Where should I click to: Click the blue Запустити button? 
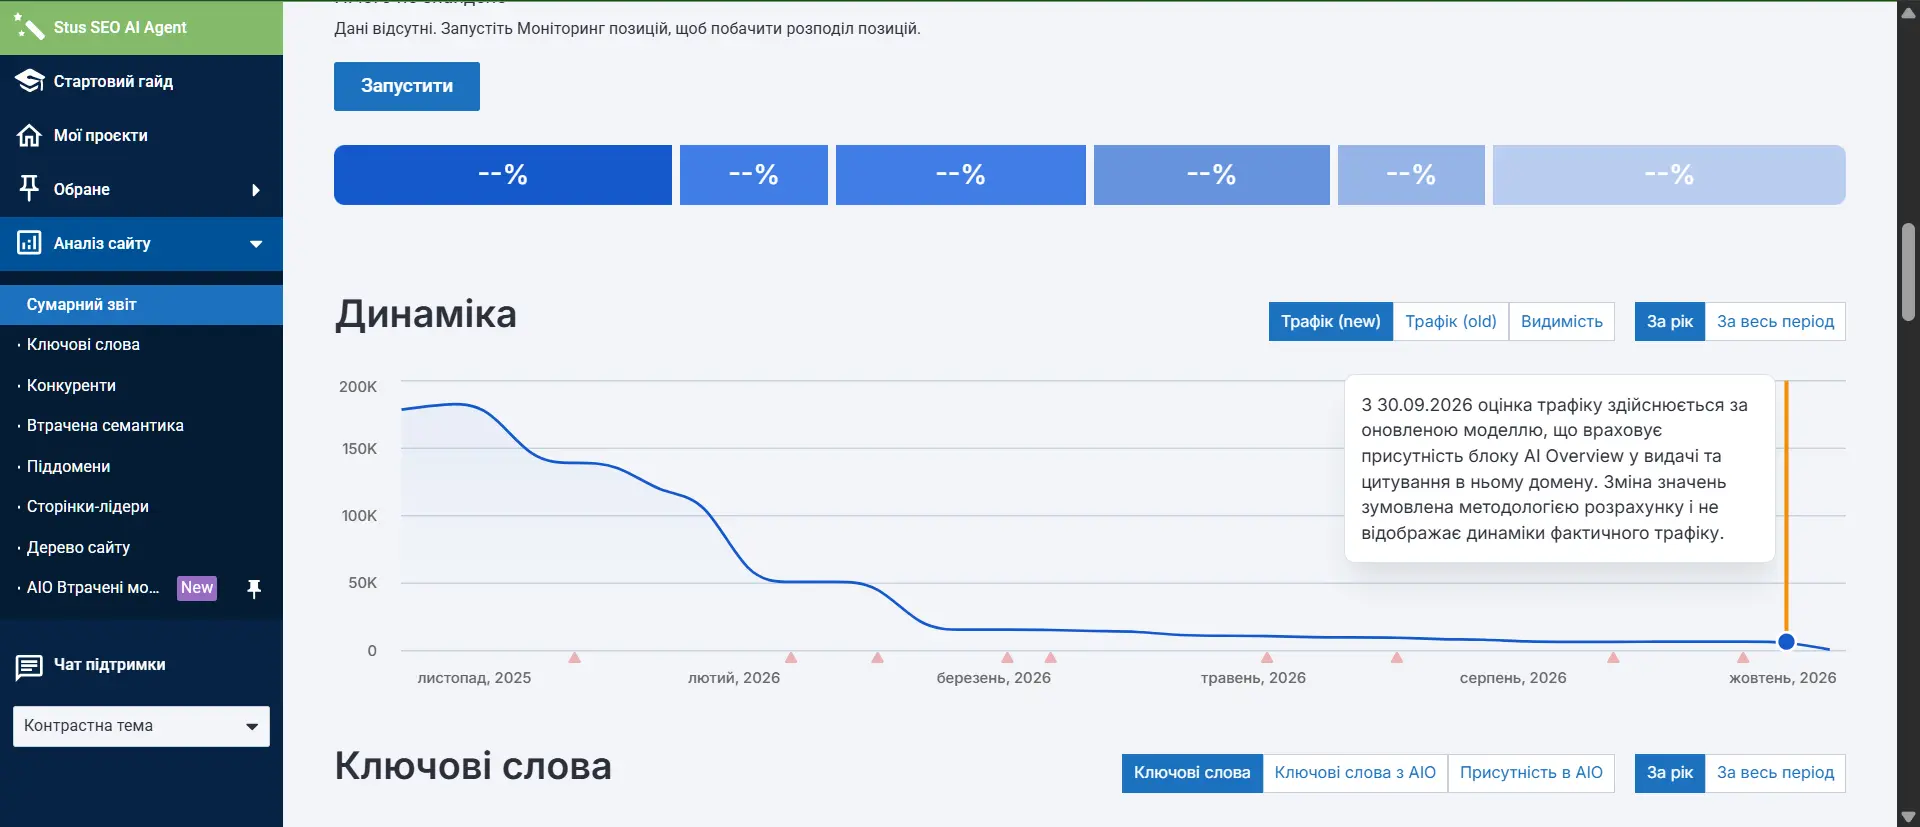click(x=407, y=86)
